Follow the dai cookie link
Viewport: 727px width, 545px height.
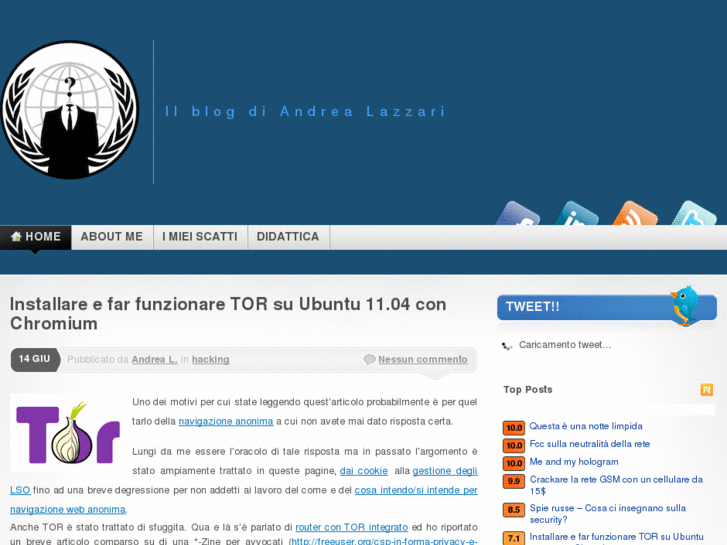[x=364, y=471]
